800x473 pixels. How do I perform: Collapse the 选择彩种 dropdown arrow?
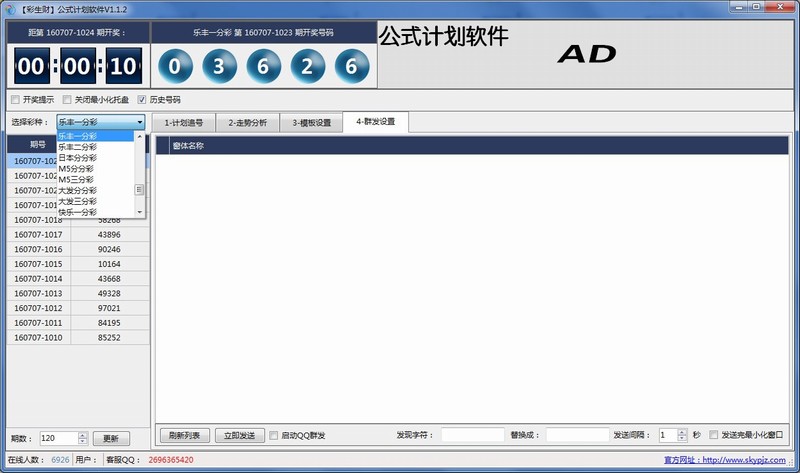pos(140,122)
